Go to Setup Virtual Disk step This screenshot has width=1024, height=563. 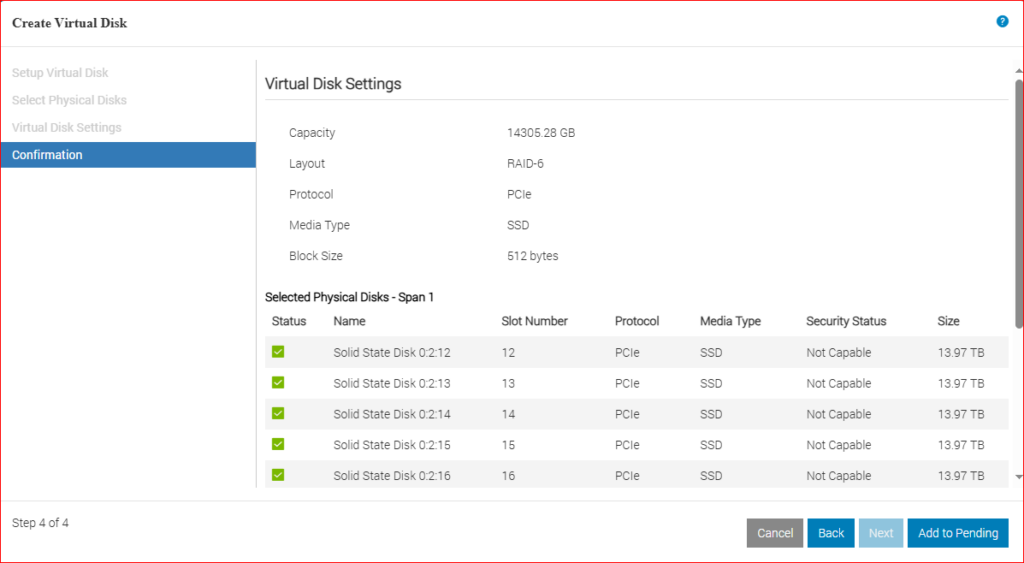pyautogui.click(x=60, y=73)
